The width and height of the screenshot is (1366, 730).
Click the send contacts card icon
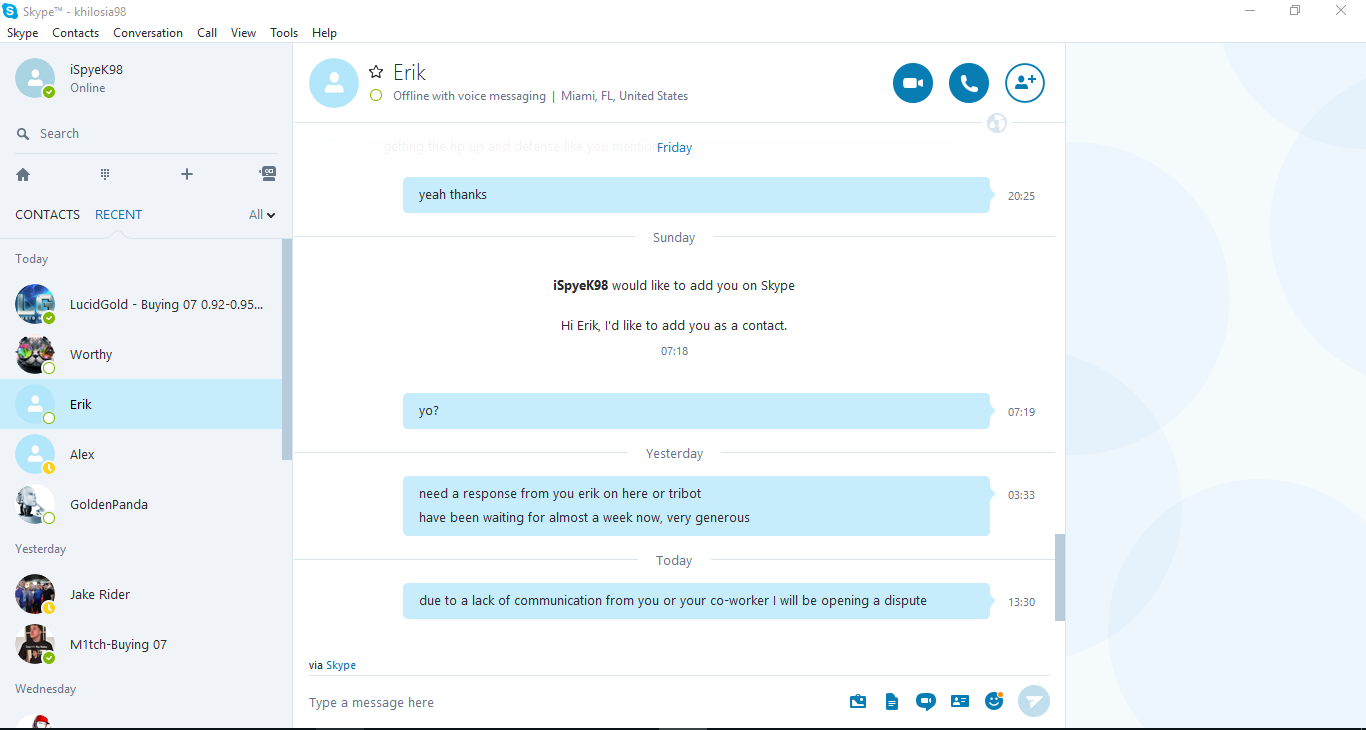960,701
